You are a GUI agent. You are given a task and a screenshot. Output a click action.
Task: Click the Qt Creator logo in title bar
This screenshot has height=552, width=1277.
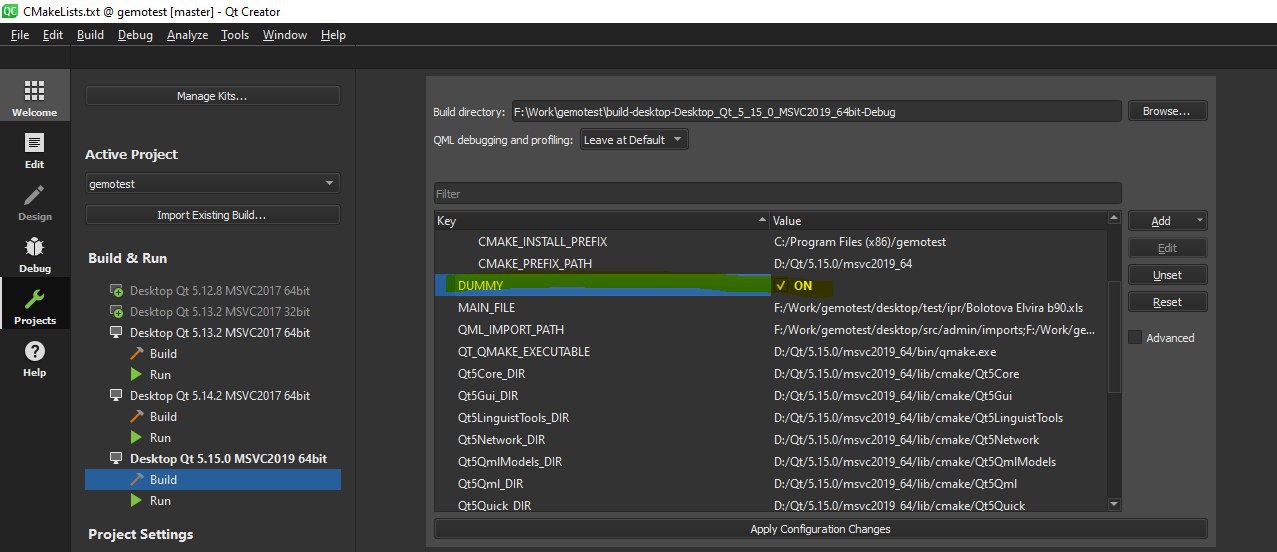click(12, 11)
